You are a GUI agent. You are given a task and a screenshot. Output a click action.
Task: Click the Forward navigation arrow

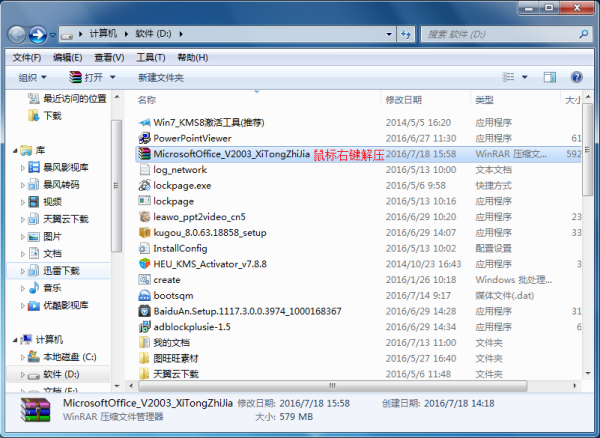(38, 34)
